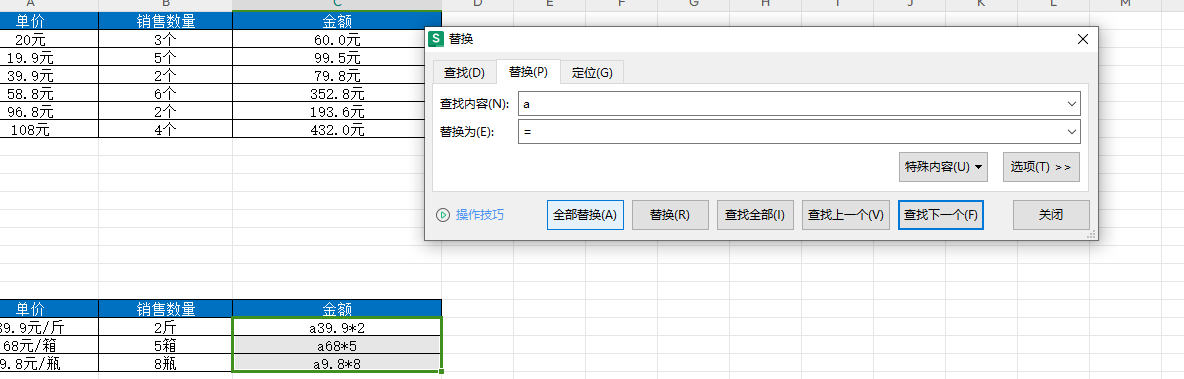Select cell with 68元/箱

point(49,346)
